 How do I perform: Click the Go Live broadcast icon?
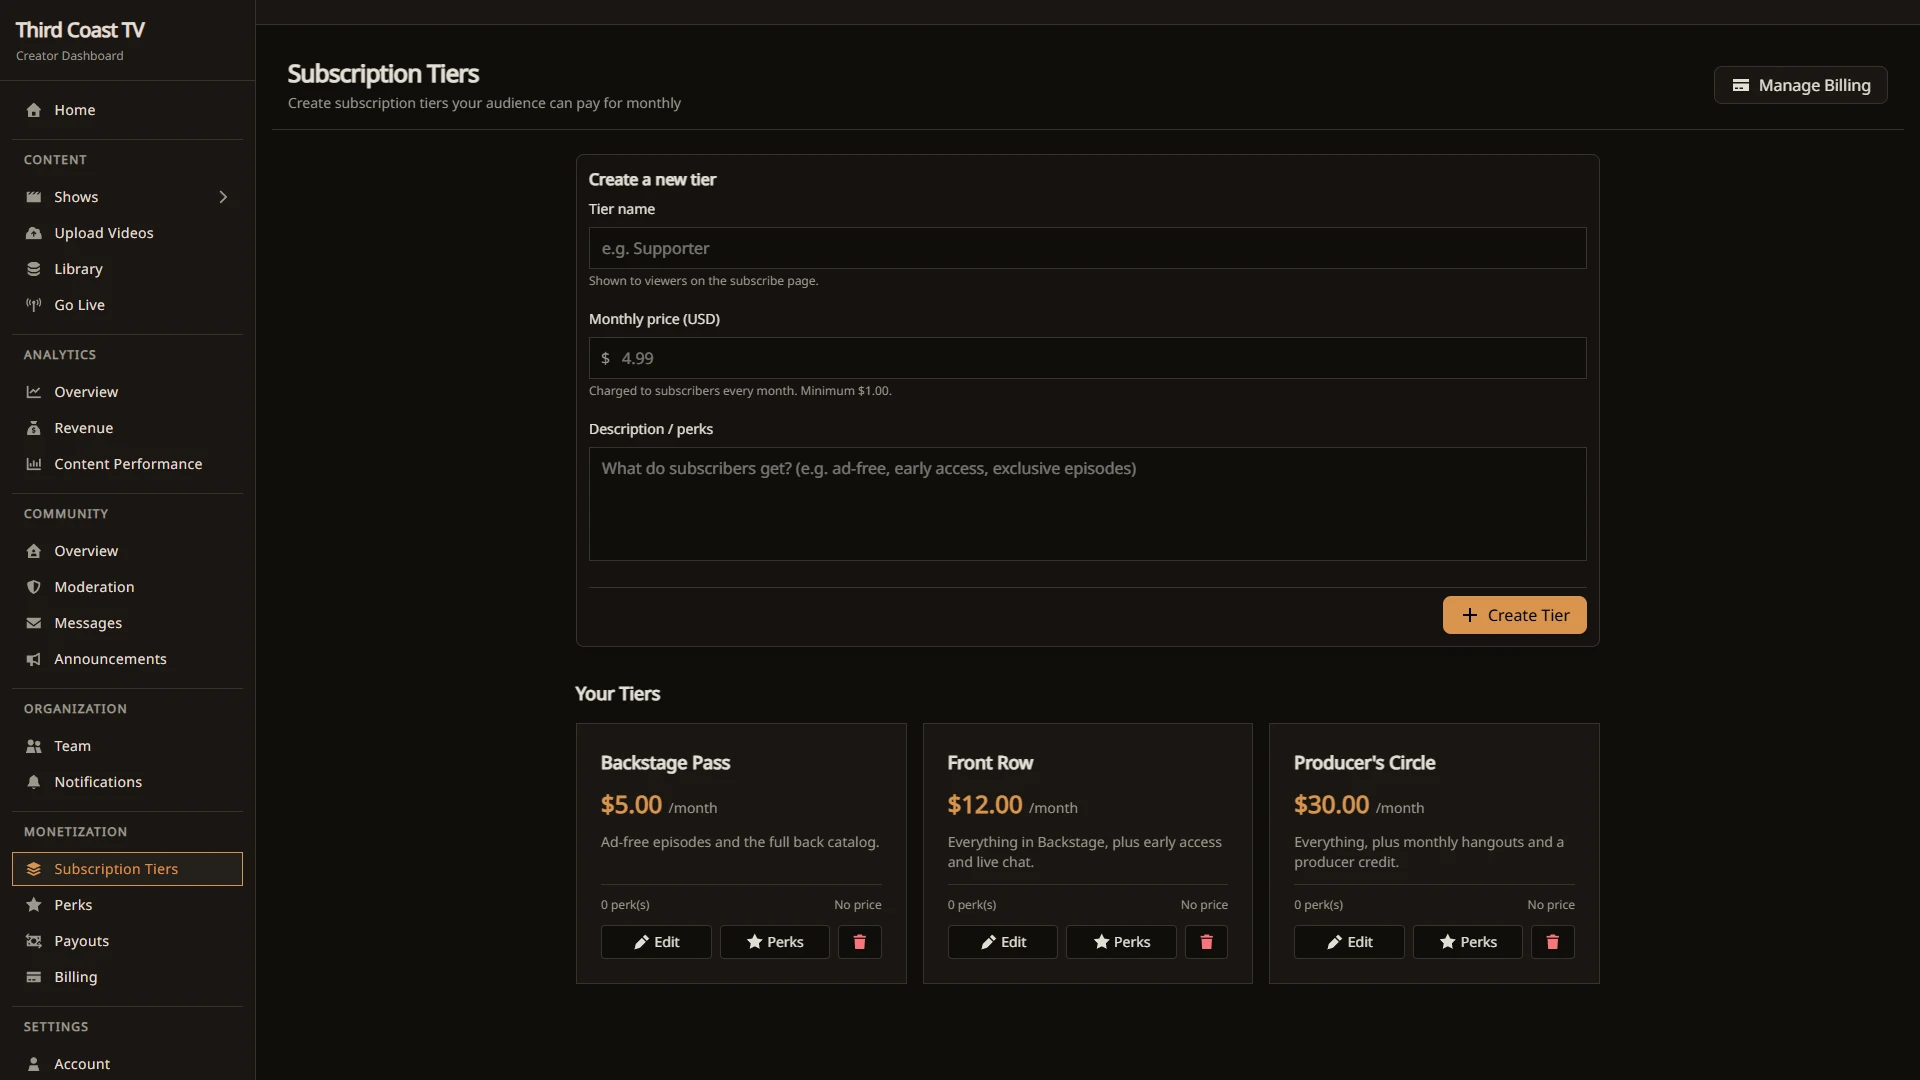(34, 305)
